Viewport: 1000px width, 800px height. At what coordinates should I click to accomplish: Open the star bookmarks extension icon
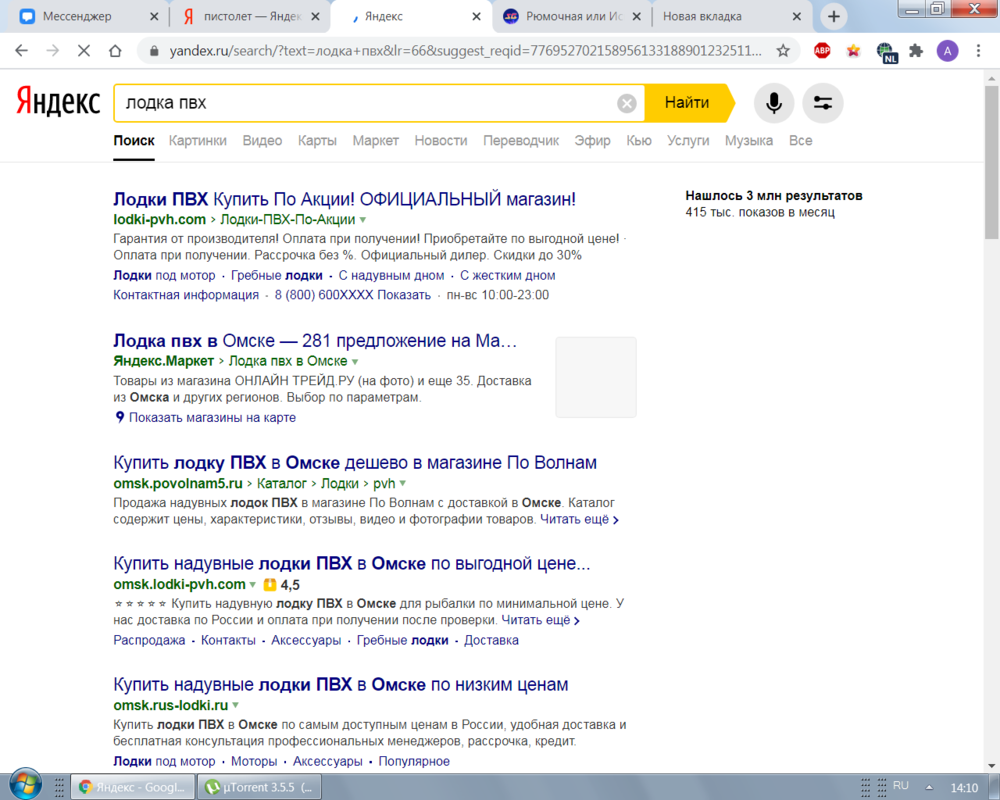pyautogui.click(x=853, y=51)
